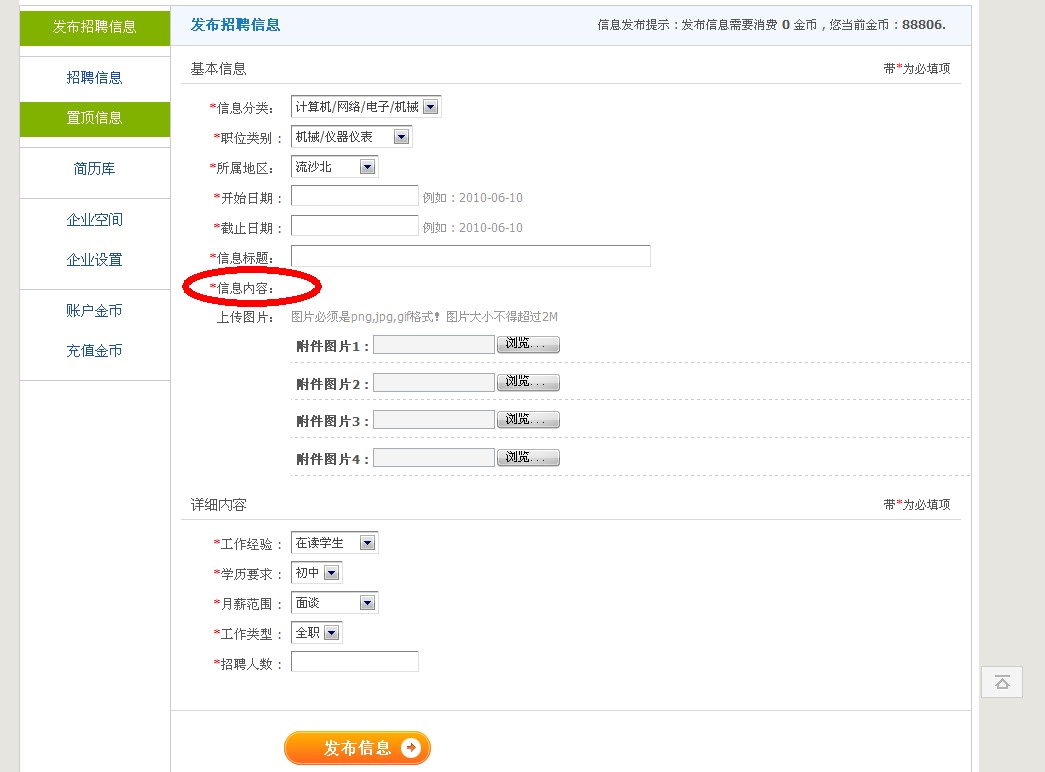
Task: Open the 所属地区 region dropdown
Action: (x=365, y=166)
